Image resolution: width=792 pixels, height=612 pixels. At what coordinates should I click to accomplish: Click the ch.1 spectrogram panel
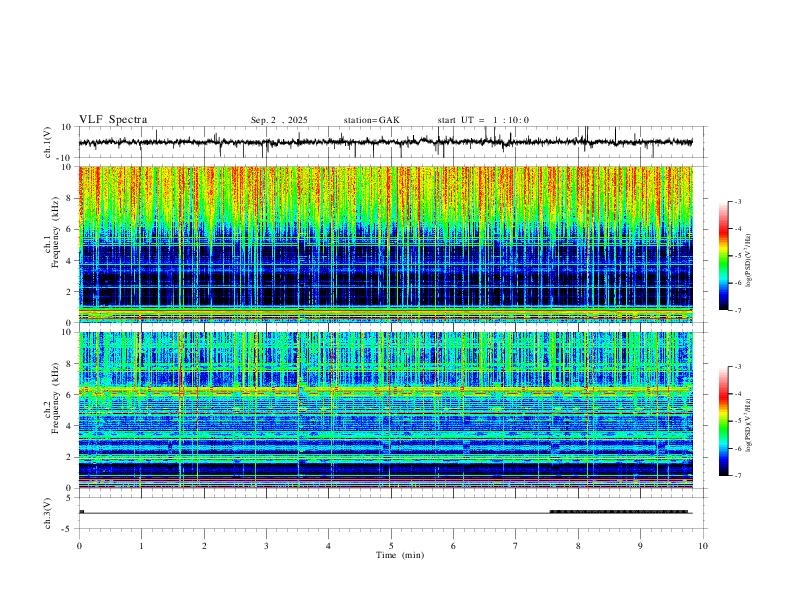pyautogui.click(x=386, y=244)
